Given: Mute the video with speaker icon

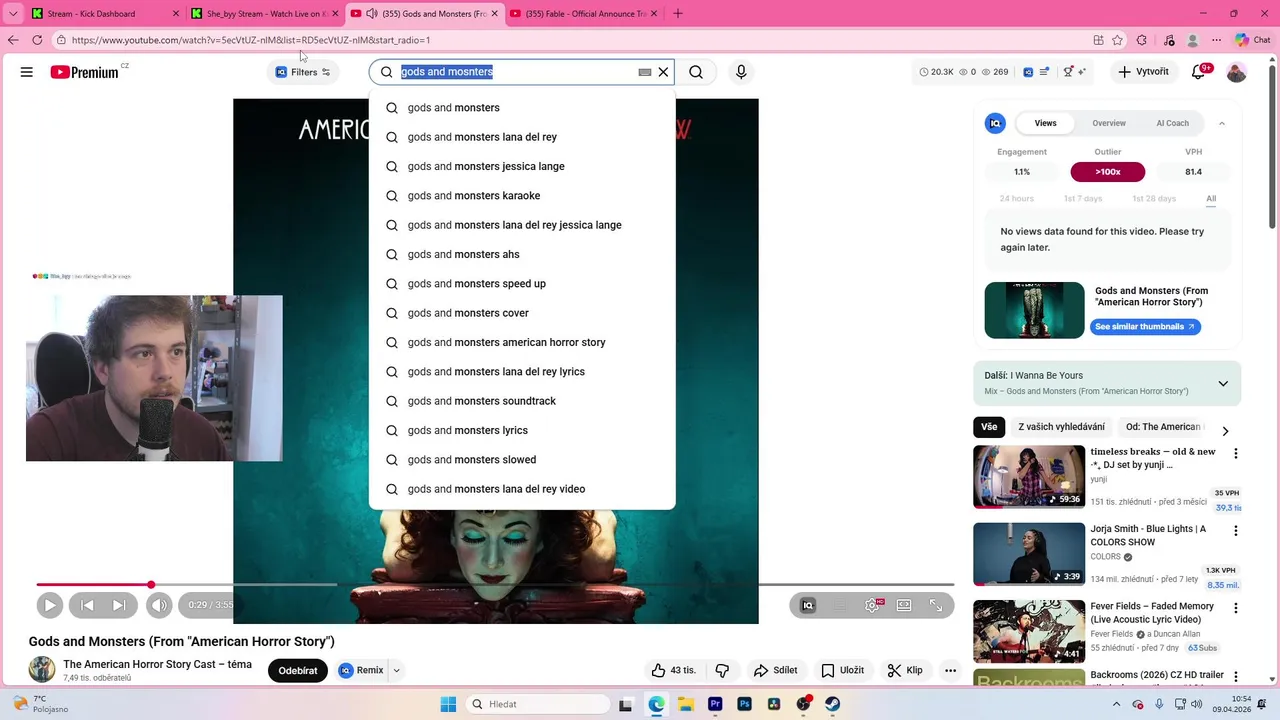Looking at the screenshot, I should point(159,605).
